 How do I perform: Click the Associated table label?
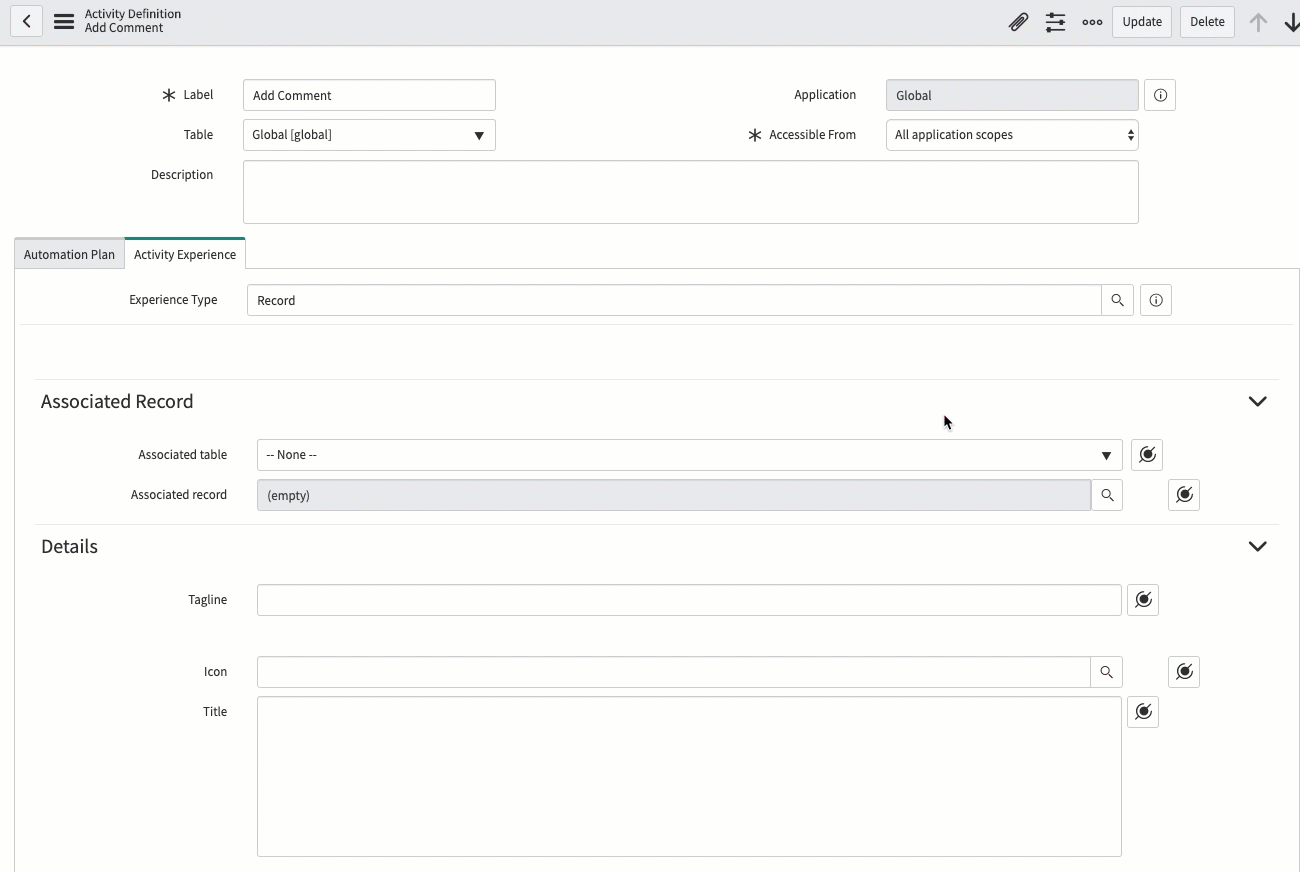[182, 455]
